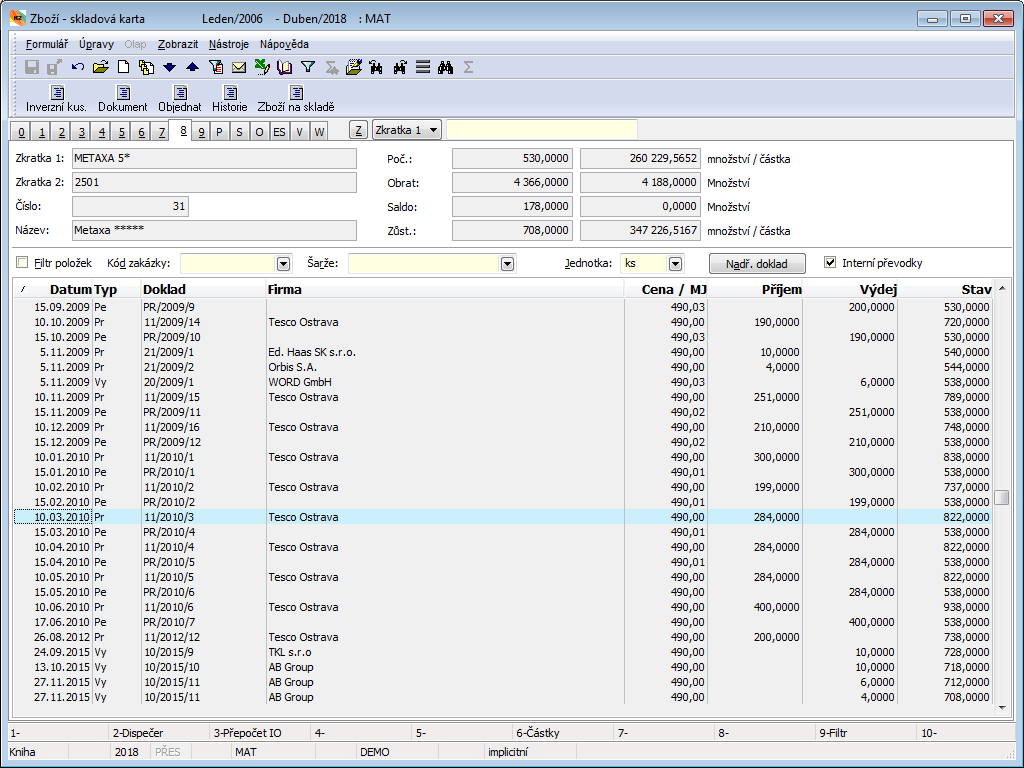This screenshot has height=768, width=1024.
Task: Switch to the ES tab
Action: tap(279, 132)
